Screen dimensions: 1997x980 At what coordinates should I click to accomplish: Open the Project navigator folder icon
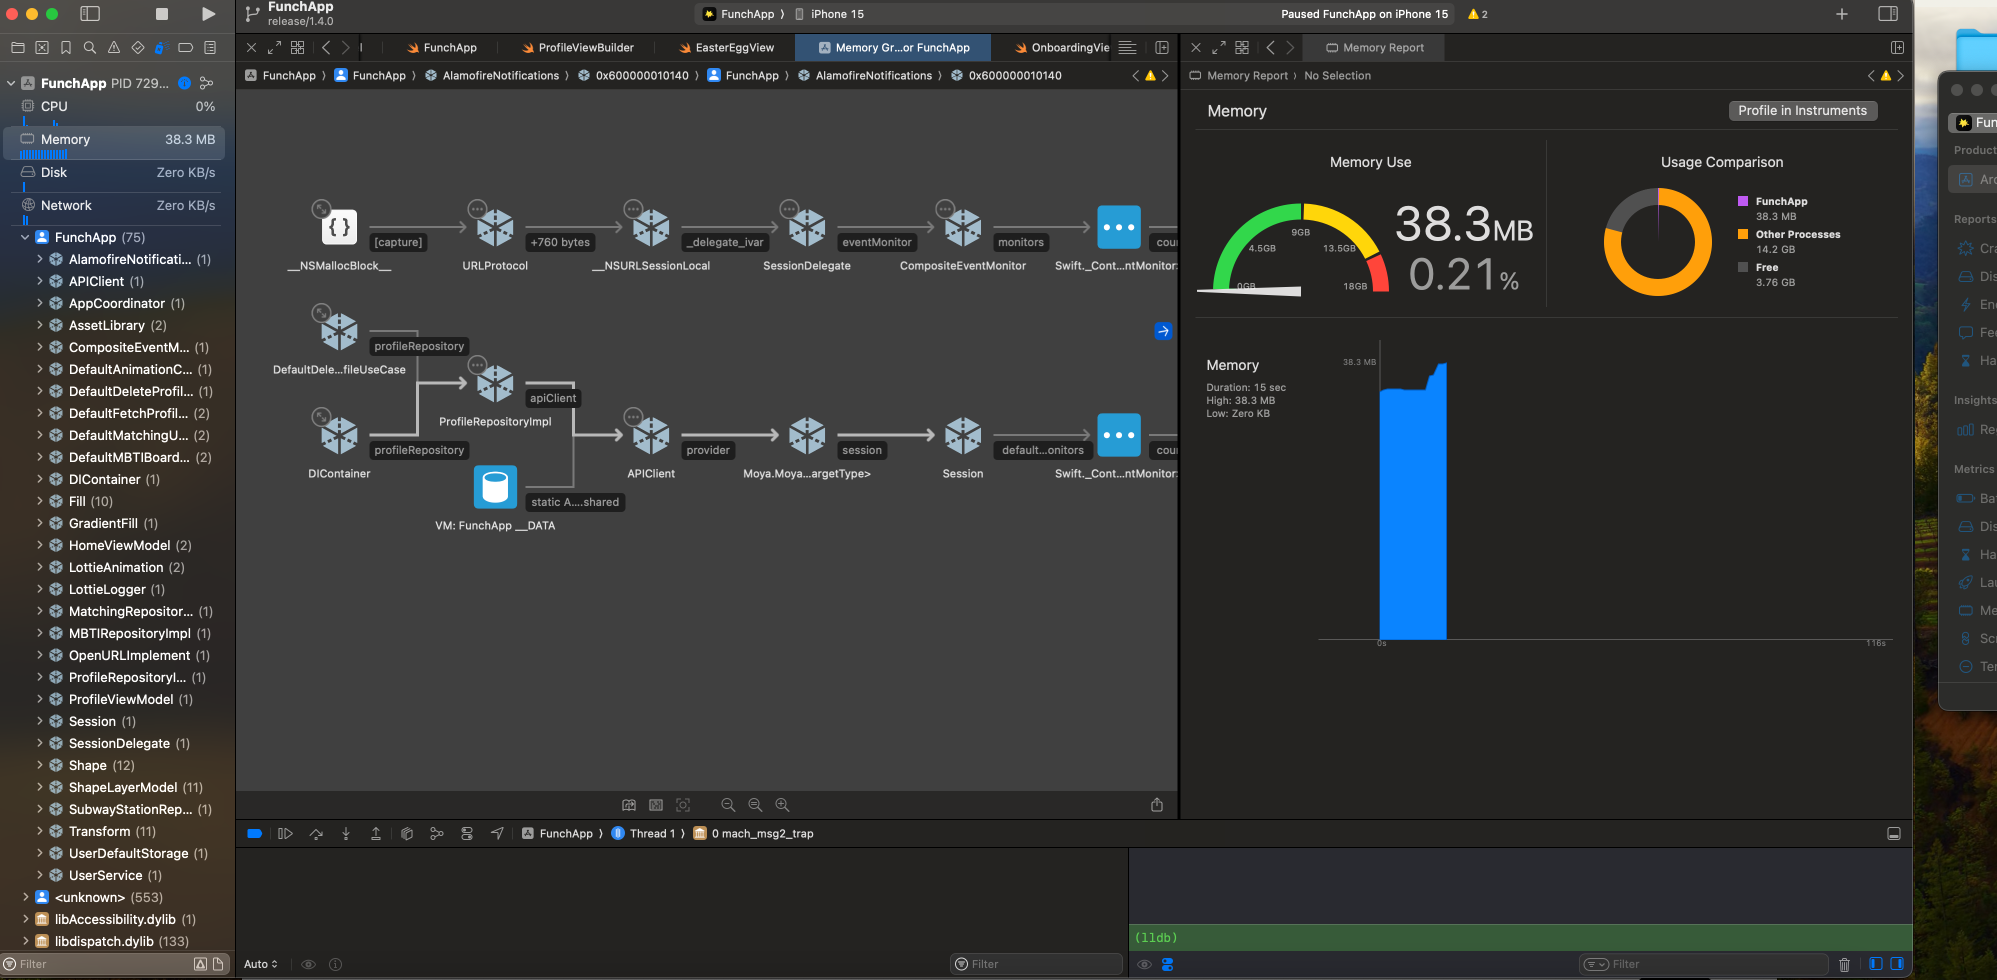(17, 47)
